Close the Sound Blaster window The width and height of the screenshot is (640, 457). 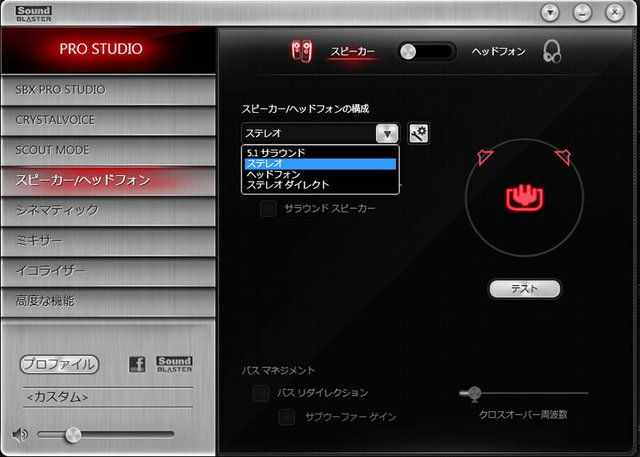(x=614, y=13)
